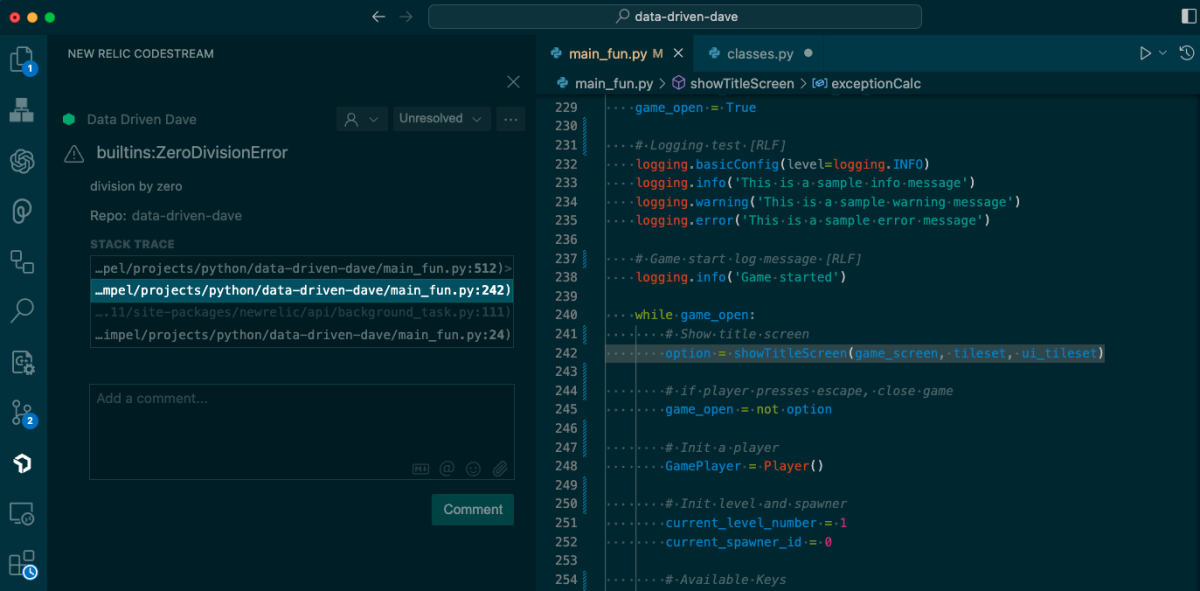Open the New Relic CodeStream sidebar icon
The width and height of the screenshot is (1200, 591).
click(22, 463)
